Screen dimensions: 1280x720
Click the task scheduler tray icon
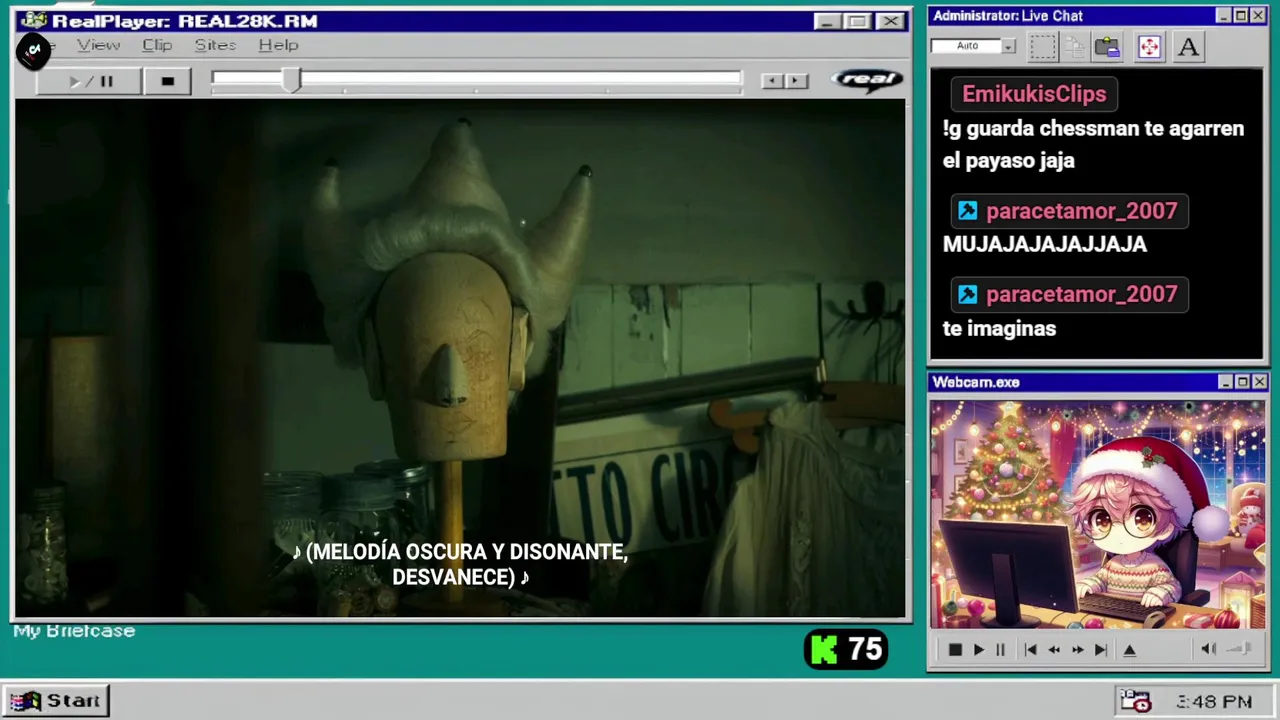[1135, 701]
